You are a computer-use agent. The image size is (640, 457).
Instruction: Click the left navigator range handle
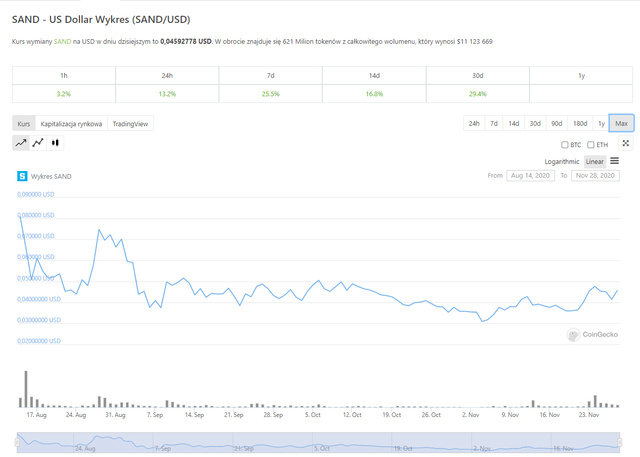coord(17,442)
